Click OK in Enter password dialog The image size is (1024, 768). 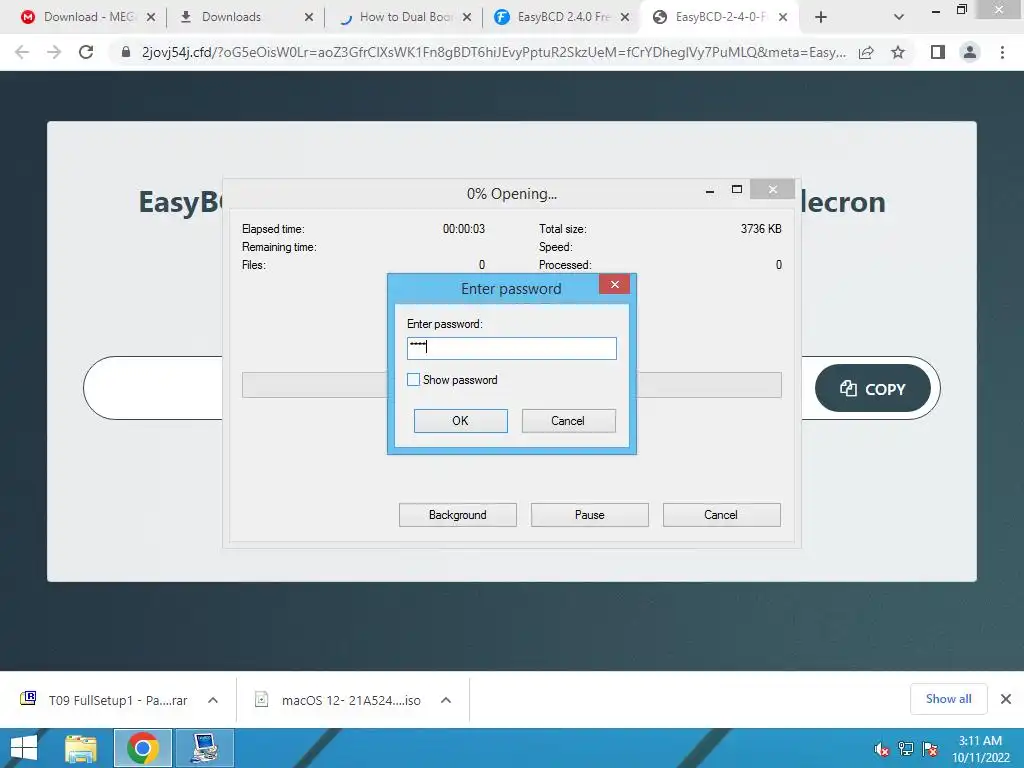click(460, 421)
